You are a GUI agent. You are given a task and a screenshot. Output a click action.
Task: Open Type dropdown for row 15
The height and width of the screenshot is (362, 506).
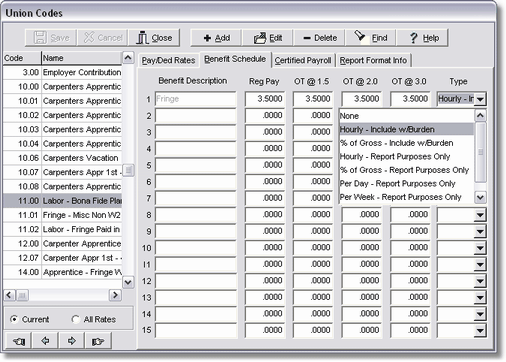click(480, 330)
